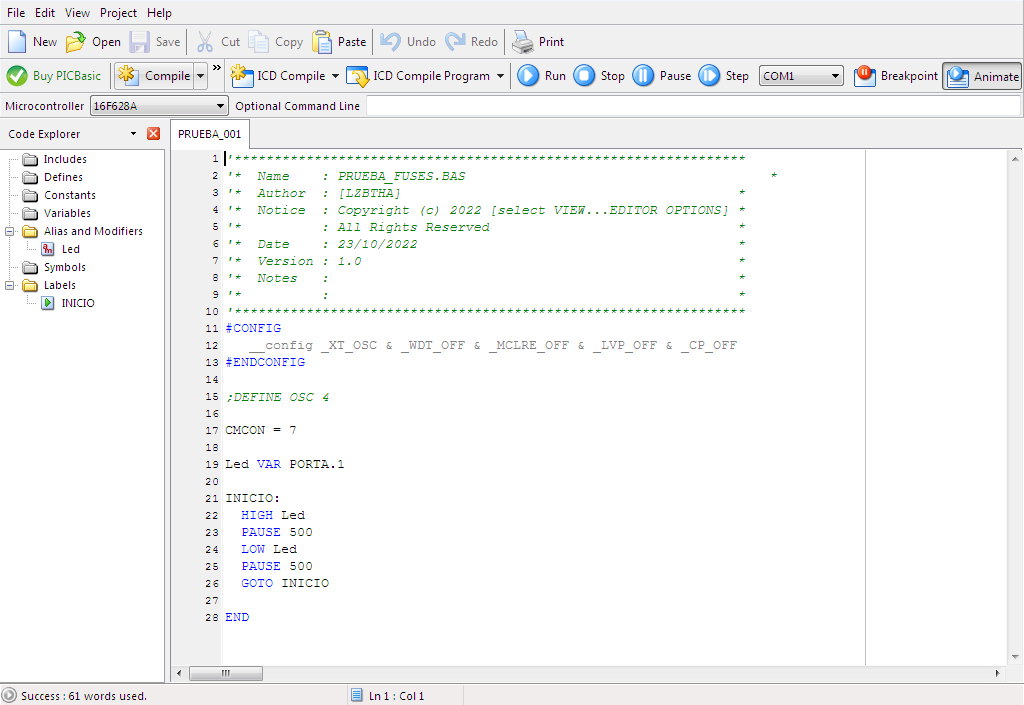This screenshot has width=1024, height=705.
Task: Open the ICD Compile dropdown arrow
Action: click(335, 76)
